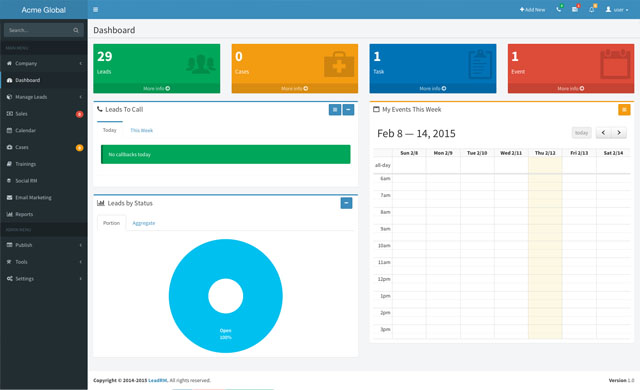Click More info on the Event card
This screenshot has width=640, height=390.
pos(571,89)
